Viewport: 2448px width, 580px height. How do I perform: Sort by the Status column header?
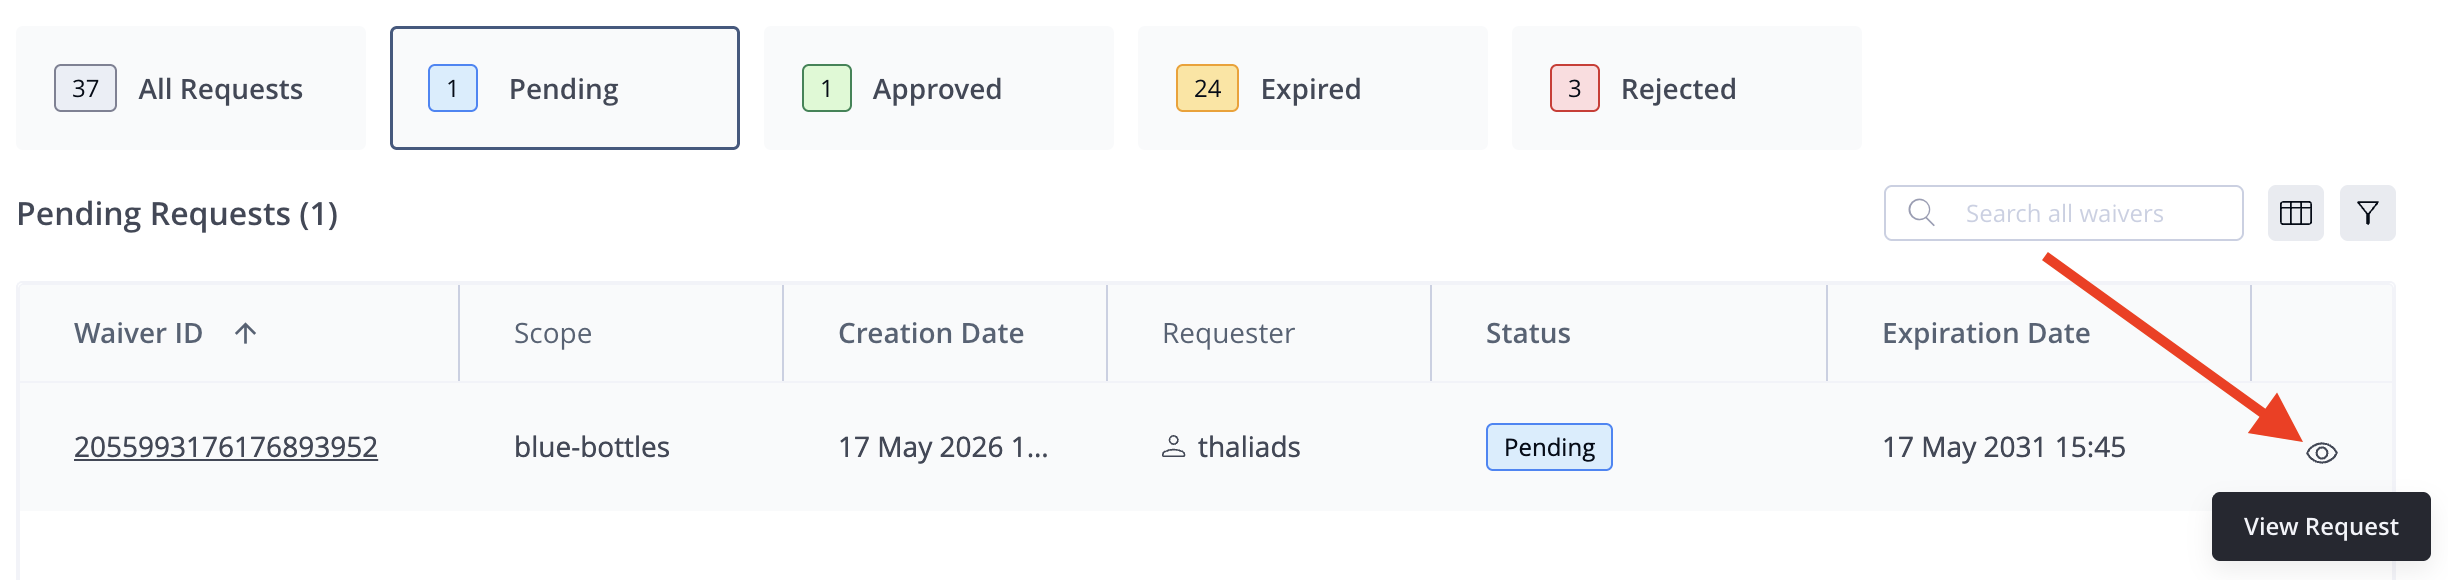coord(1528,333)
